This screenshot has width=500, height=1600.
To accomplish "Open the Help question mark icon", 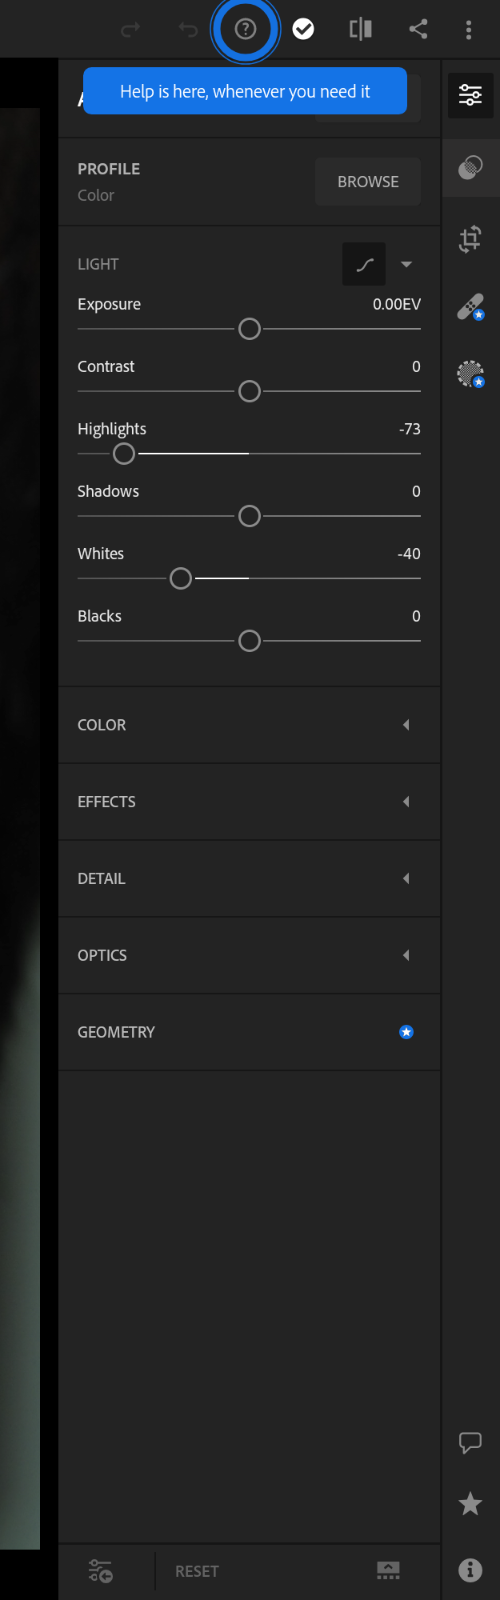I will (245, 29).
